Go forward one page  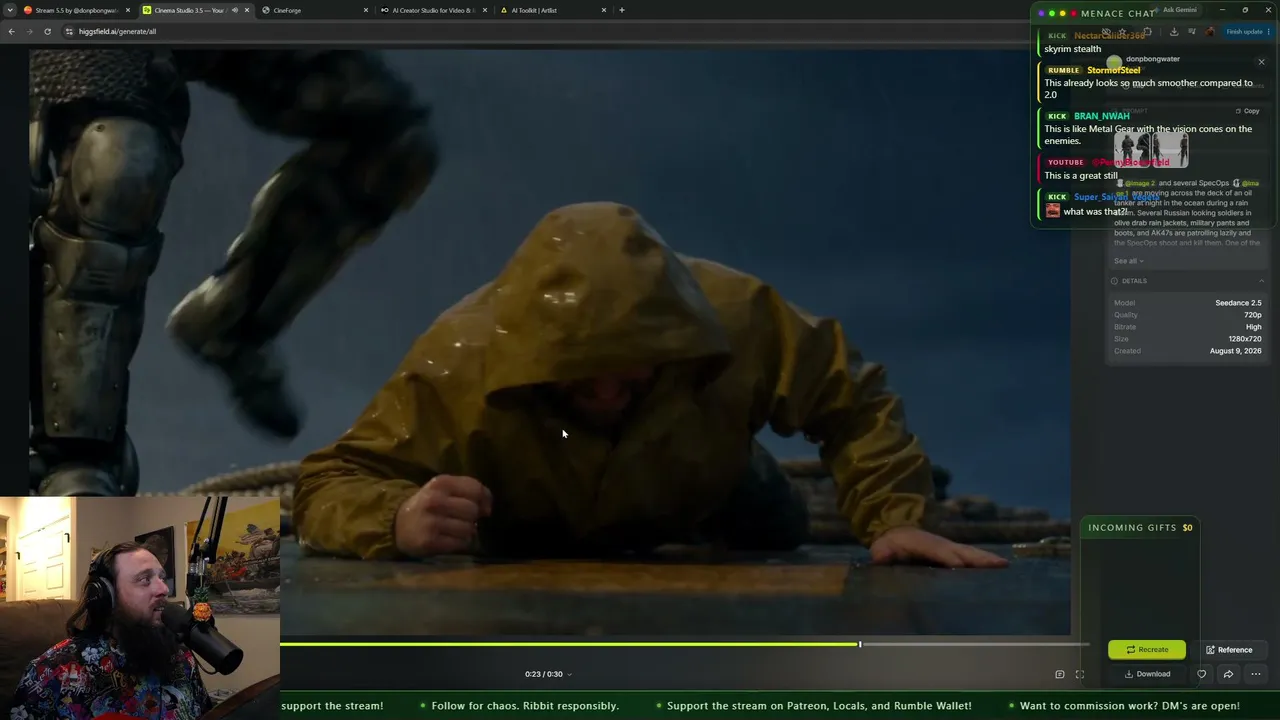point(29,31)
